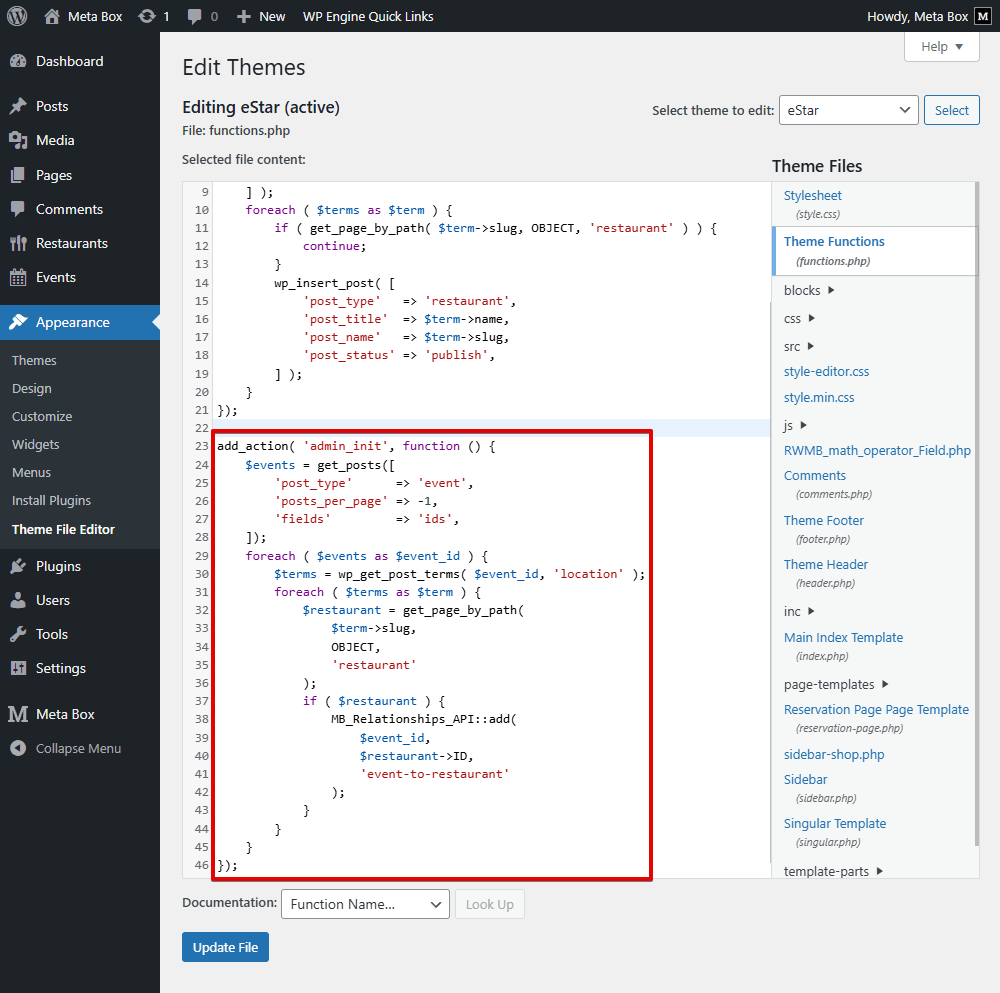Open the Menus submenu item
The width and height of the screenshot is (1000, 993).
[x=31, y=473]
